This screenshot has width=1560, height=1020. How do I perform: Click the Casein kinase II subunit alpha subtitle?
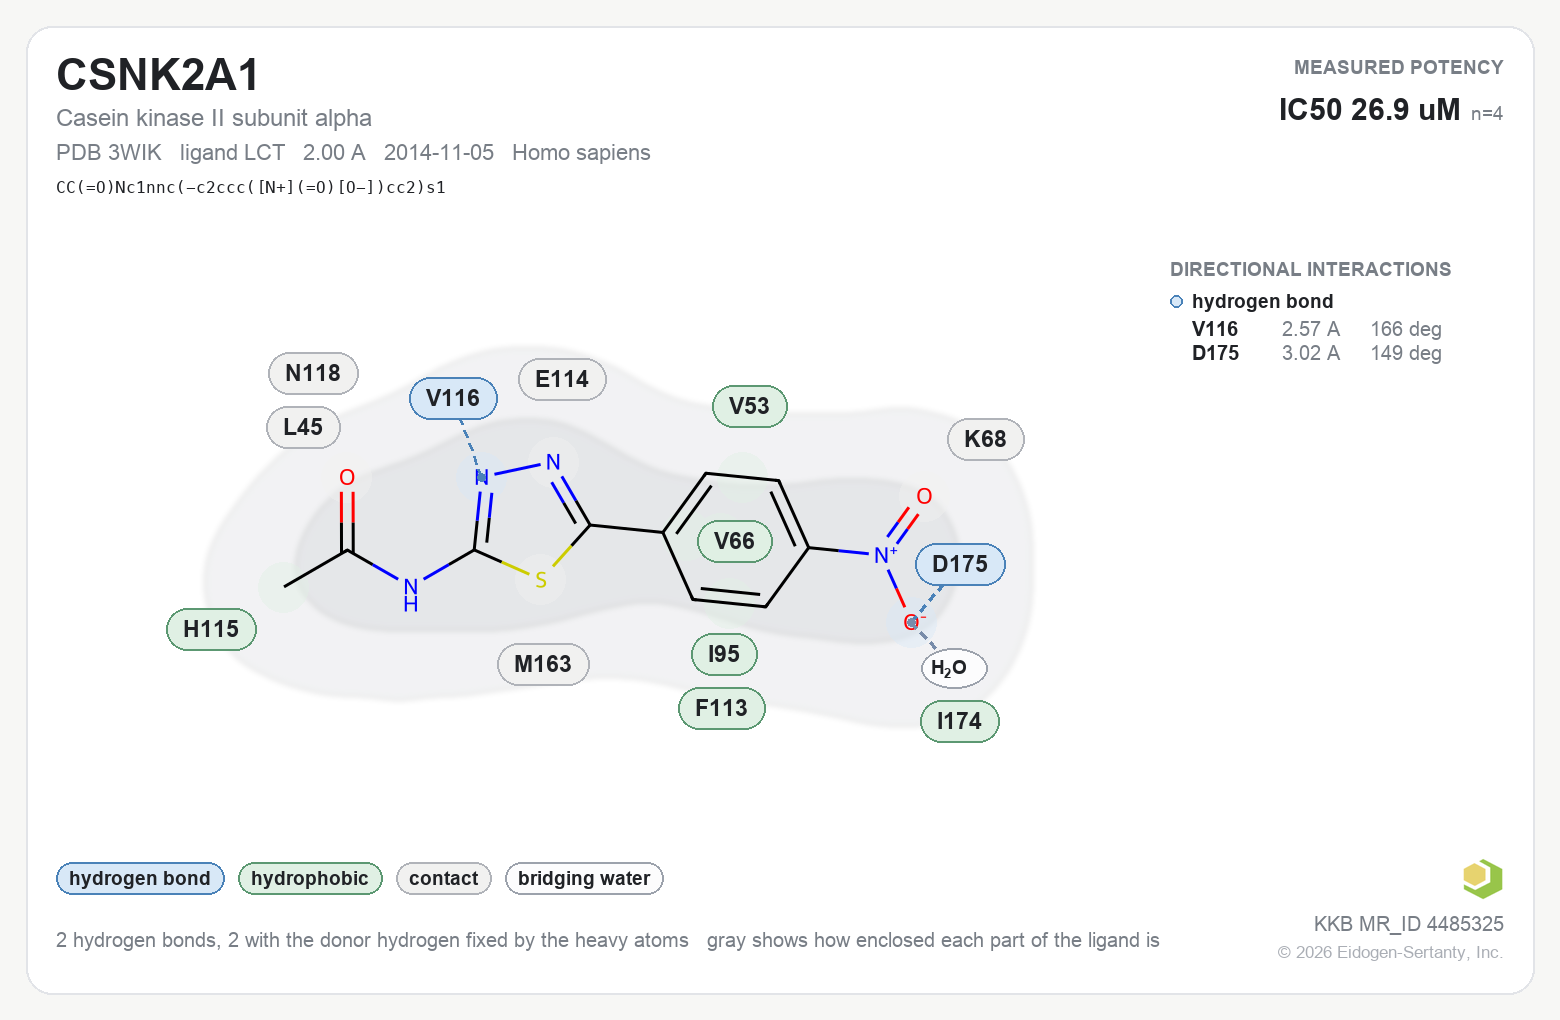(x=214, y=118)
